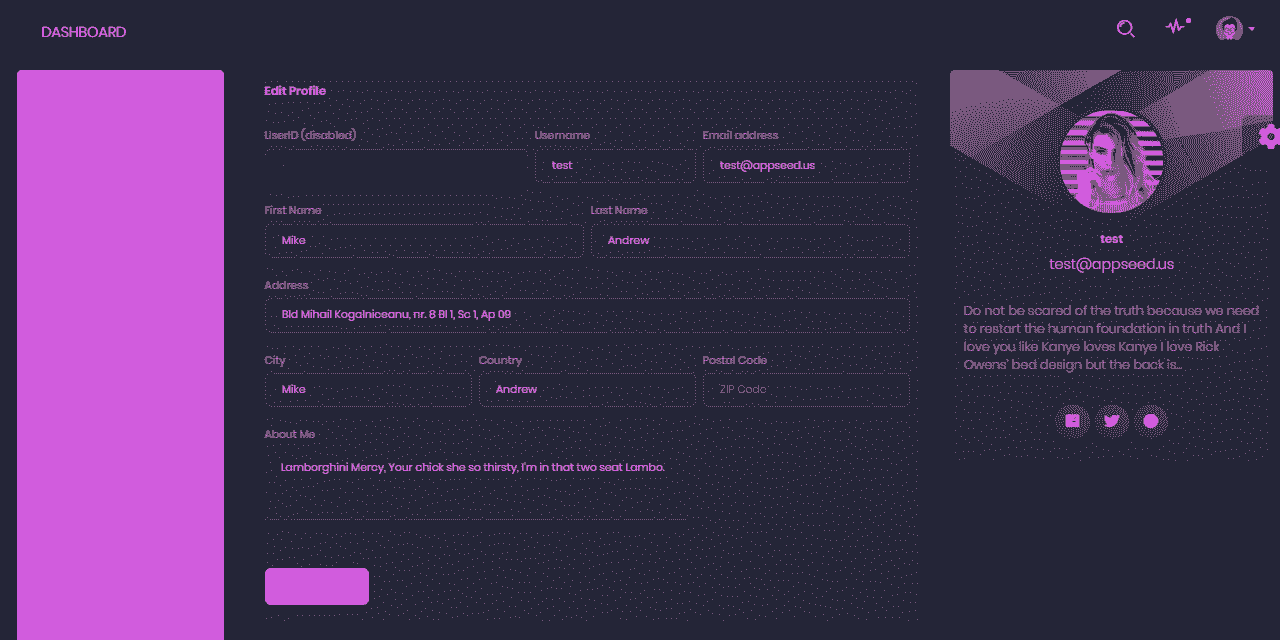Open the search icon in top bar
Image resolution: width=1280 pixels, height=640 pixels.
1125,29
